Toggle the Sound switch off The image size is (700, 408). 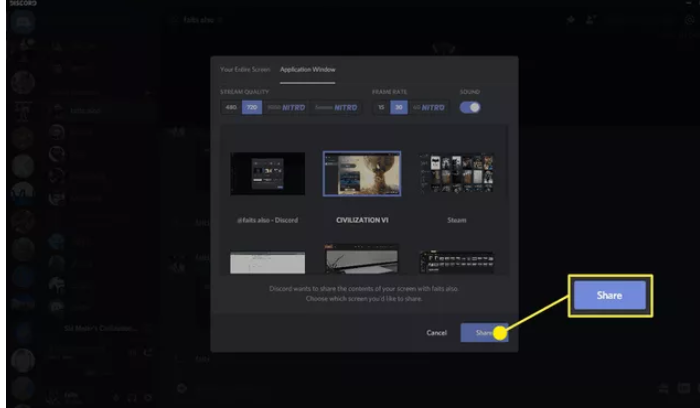(x=470, y=108)
